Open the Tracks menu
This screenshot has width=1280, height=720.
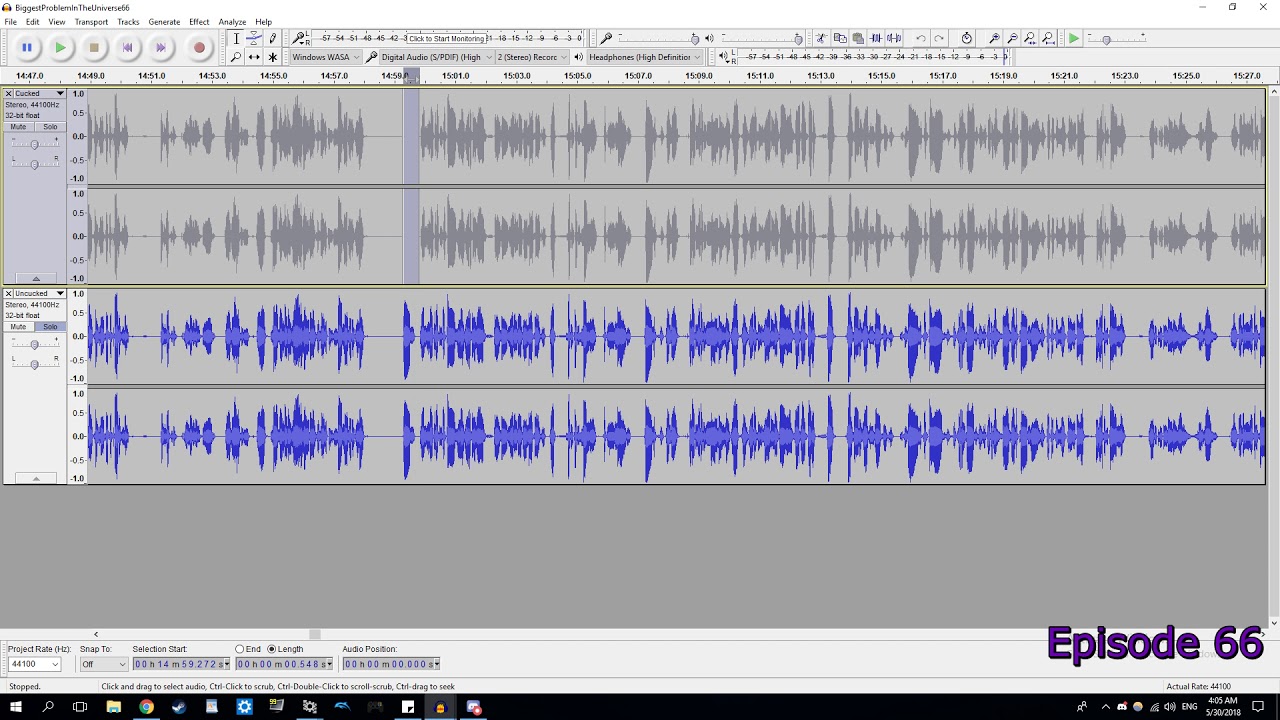(128, 22)
